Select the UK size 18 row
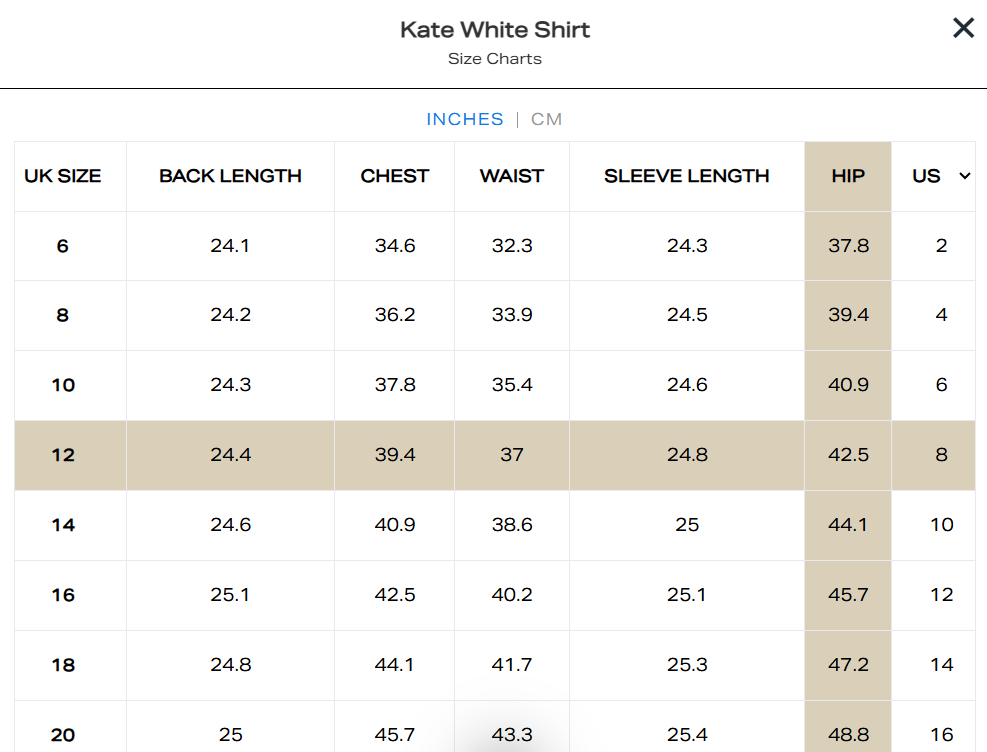The height and width of the screenshot is (752, 987). click(x=63, y=665)
